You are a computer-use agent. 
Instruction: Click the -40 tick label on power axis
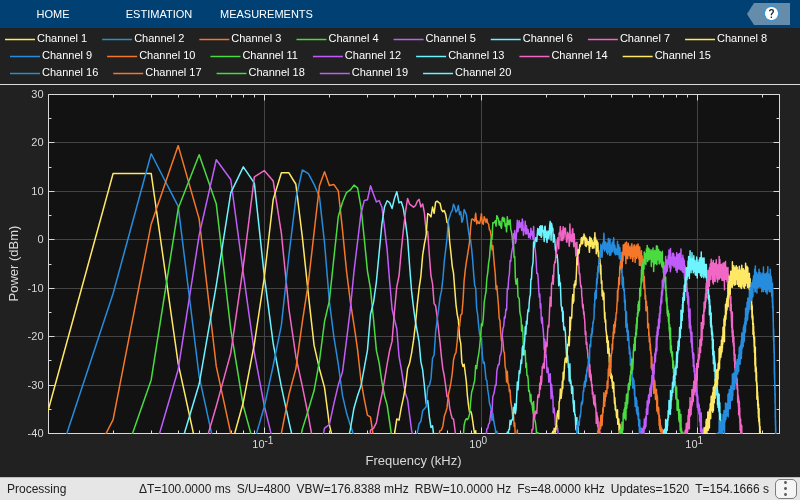coord(36,434)
